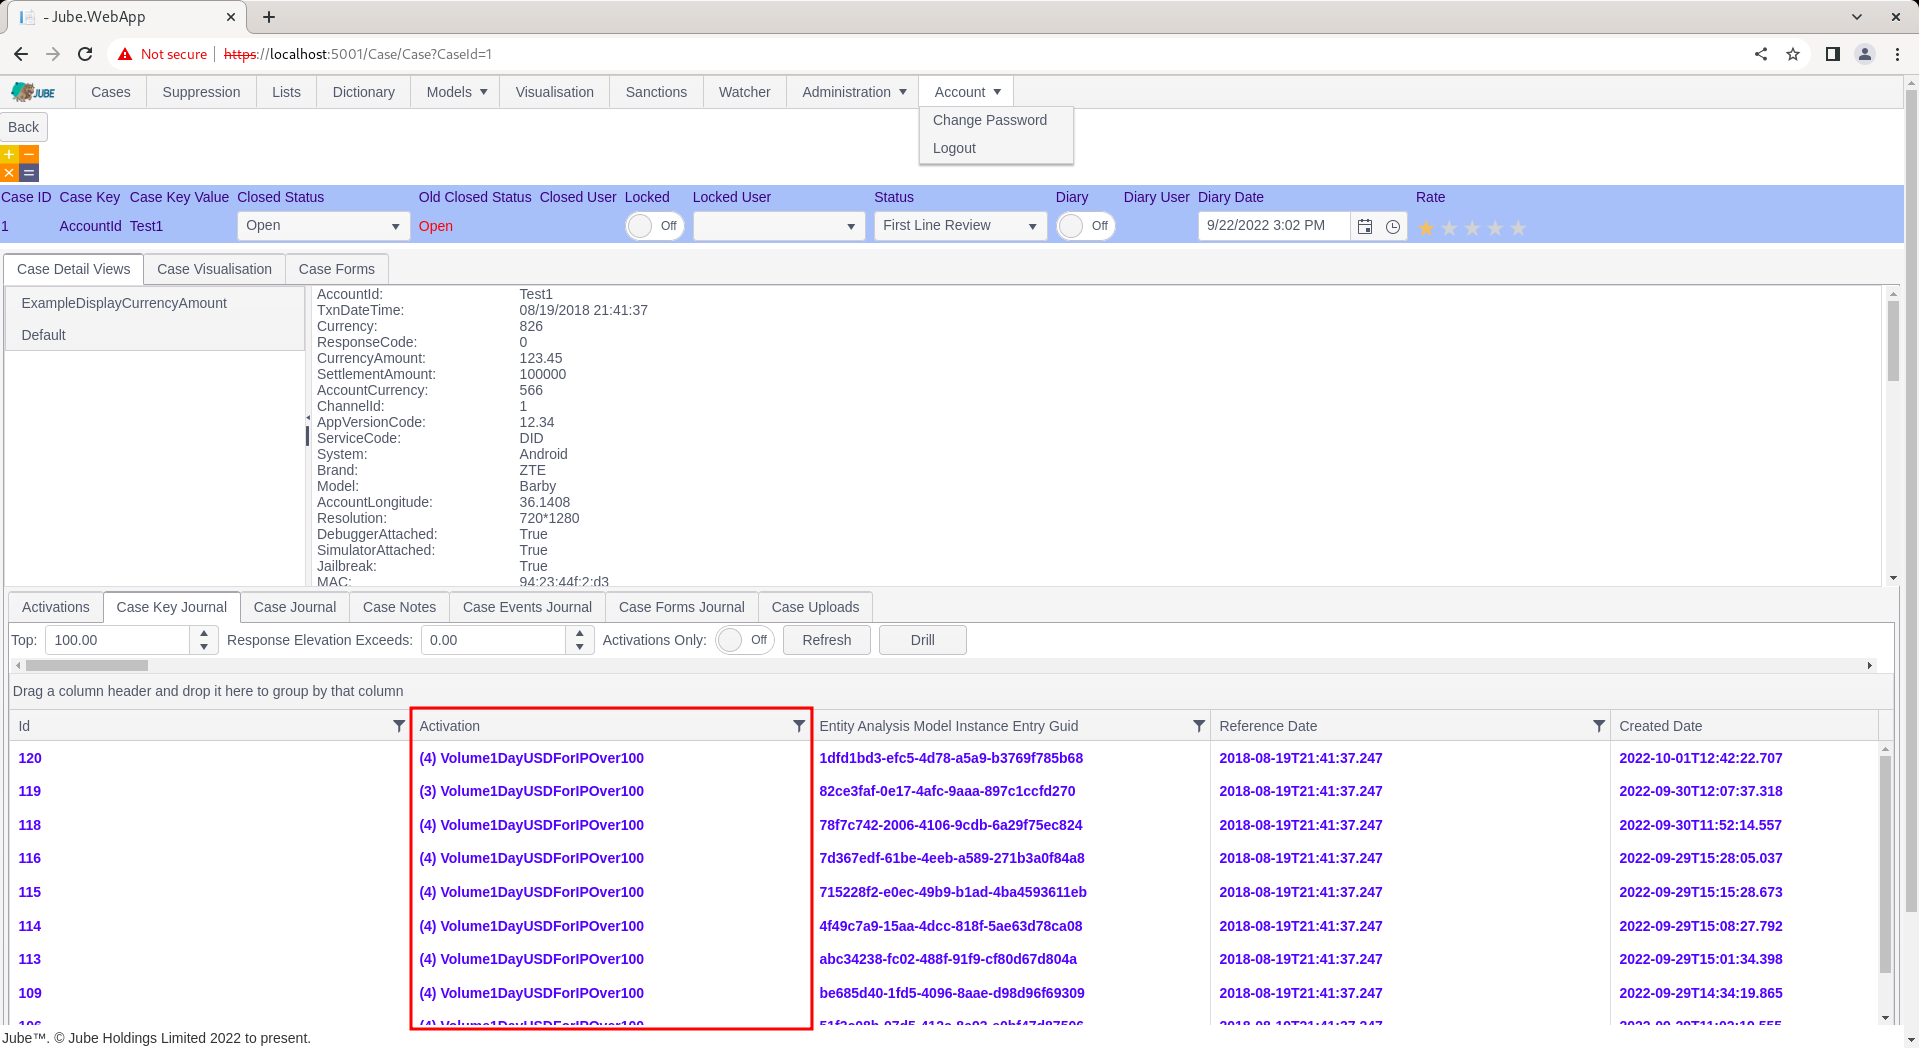Open the Suppression menu item
Viewport: 1919px width, 1048px height.
[x=201, y=92]
